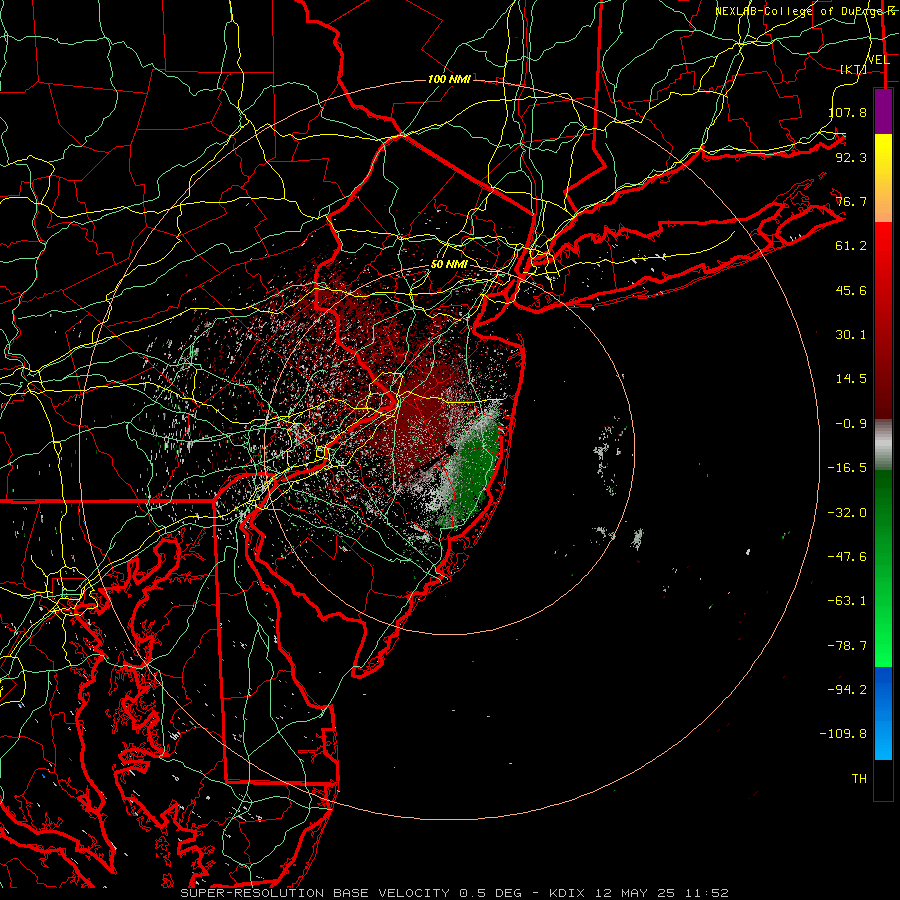Click the -63.1 velocity scale value

pos(847,601)
